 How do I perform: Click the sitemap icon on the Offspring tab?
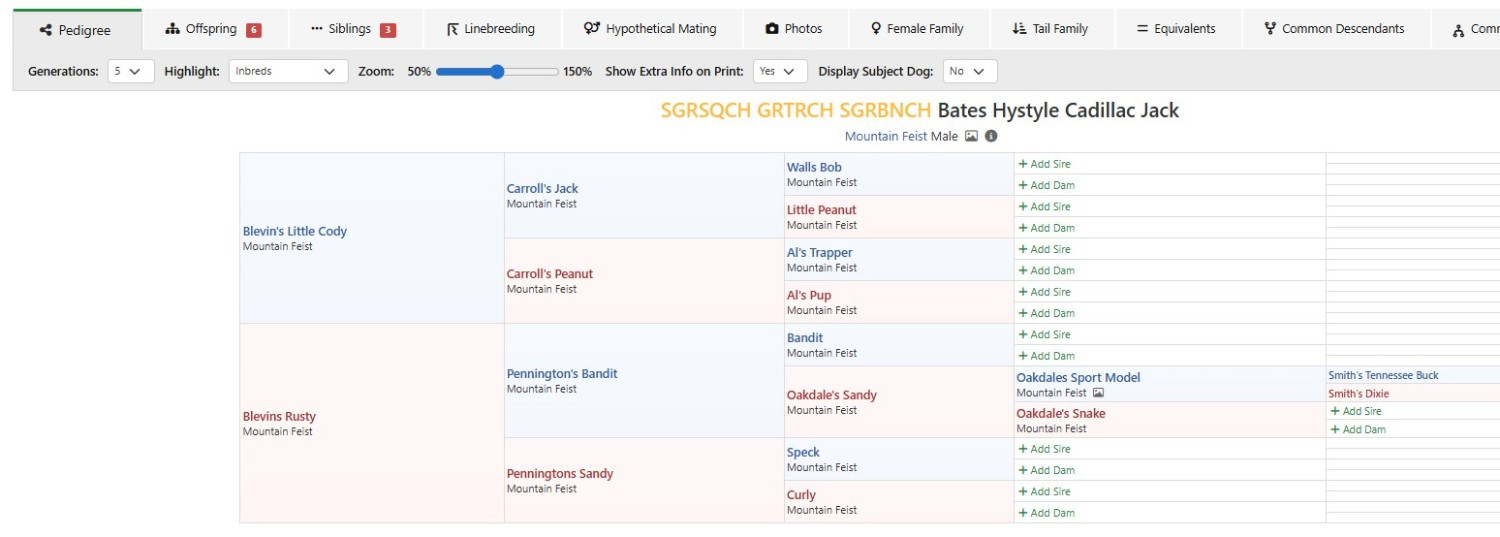172,29
